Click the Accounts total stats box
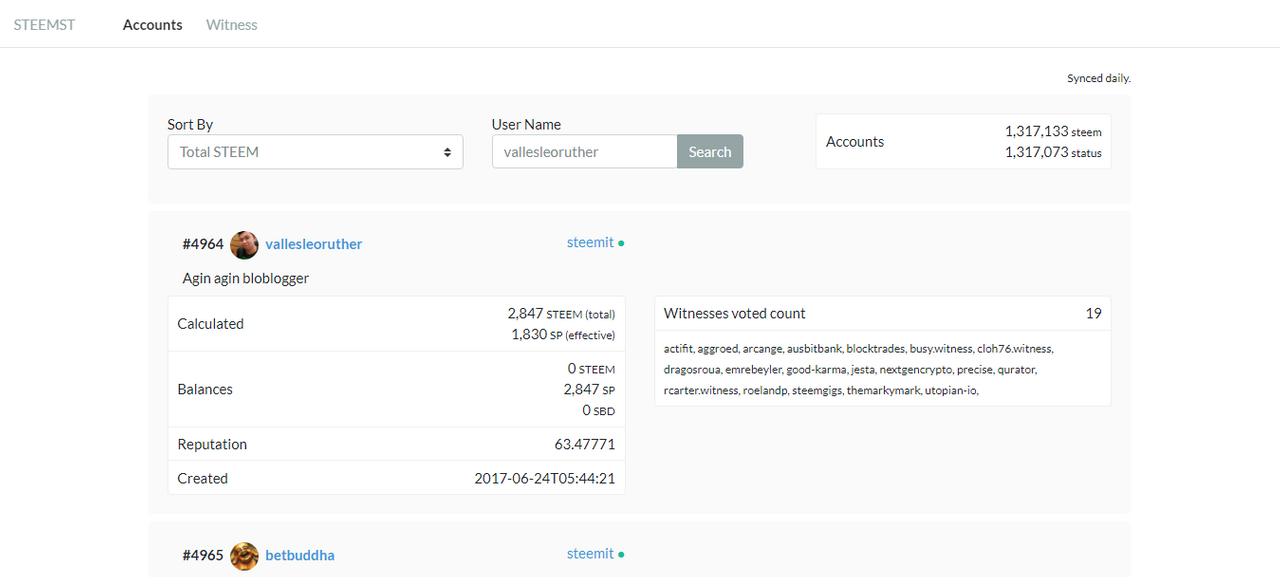 tap(963, 142)
